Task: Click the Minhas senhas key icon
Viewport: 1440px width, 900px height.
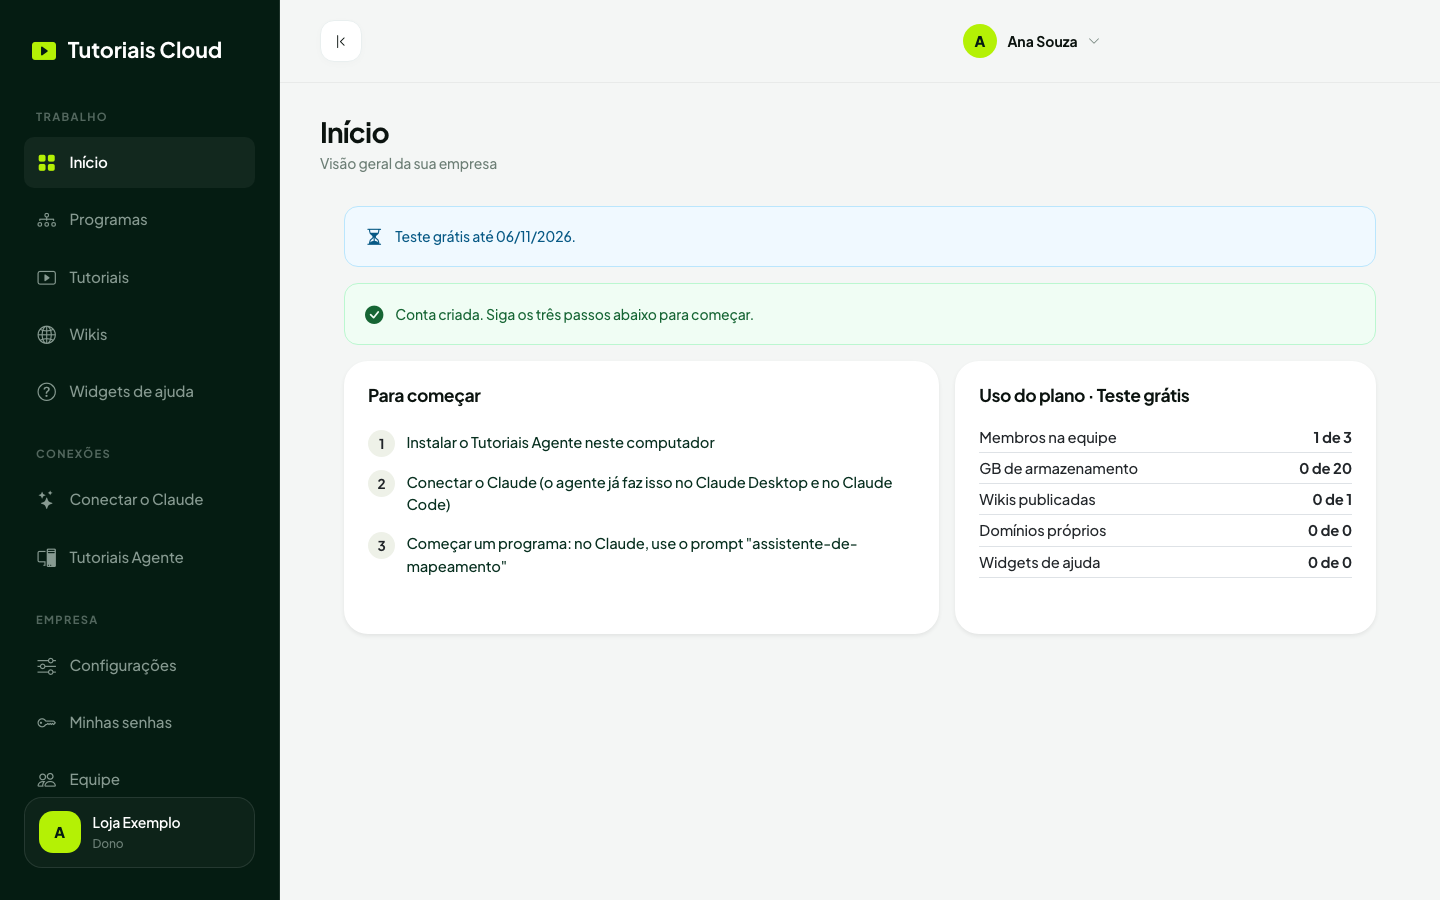Action: 47,722
